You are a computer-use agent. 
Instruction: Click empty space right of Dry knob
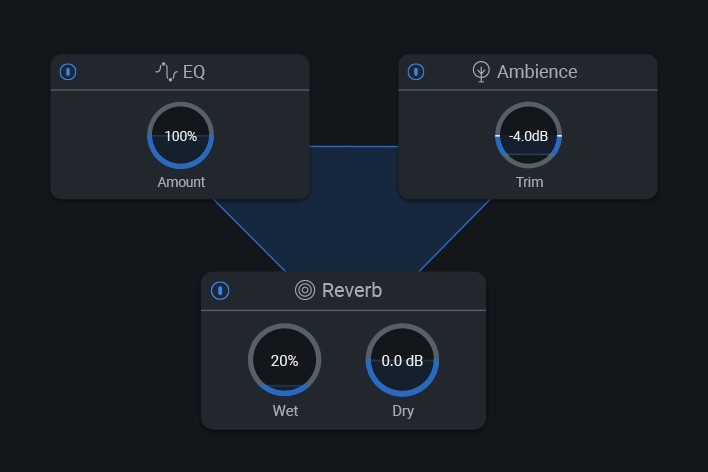click(x=460, y=365)
